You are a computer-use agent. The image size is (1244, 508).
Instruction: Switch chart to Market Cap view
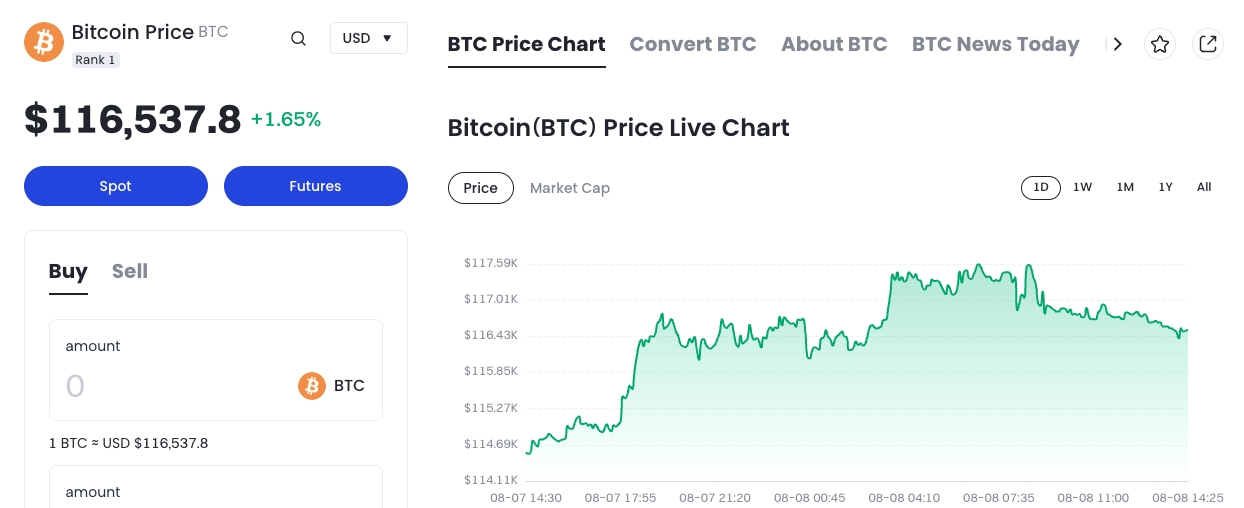tap(570, 188)
